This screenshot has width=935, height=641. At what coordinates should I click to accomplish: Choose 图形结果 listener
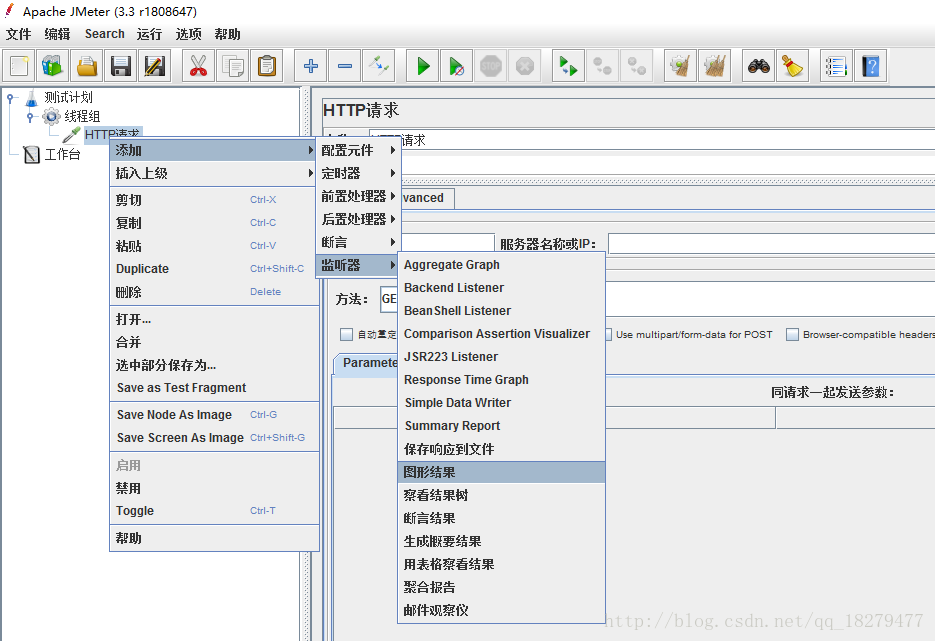point(501,472)
